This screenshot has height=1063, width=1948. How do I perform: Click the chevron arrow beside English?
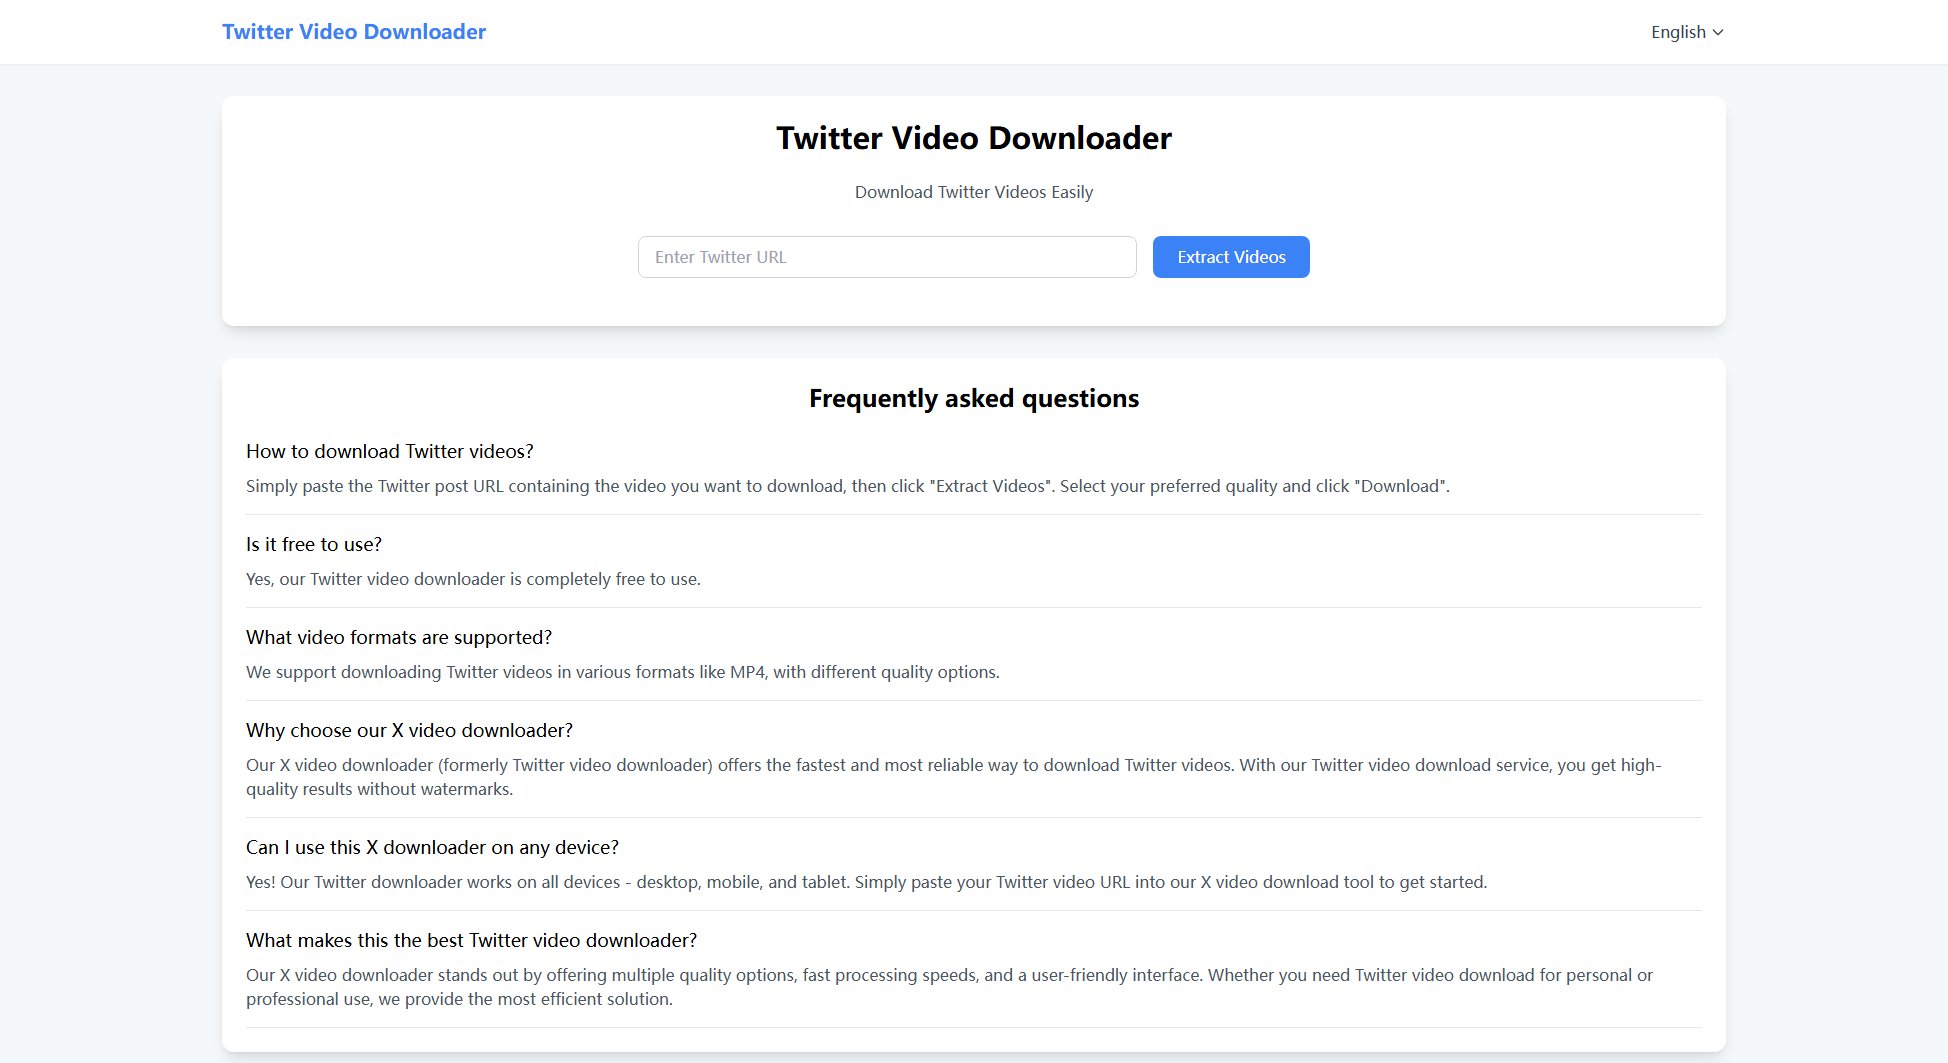tap(1718, 32)
